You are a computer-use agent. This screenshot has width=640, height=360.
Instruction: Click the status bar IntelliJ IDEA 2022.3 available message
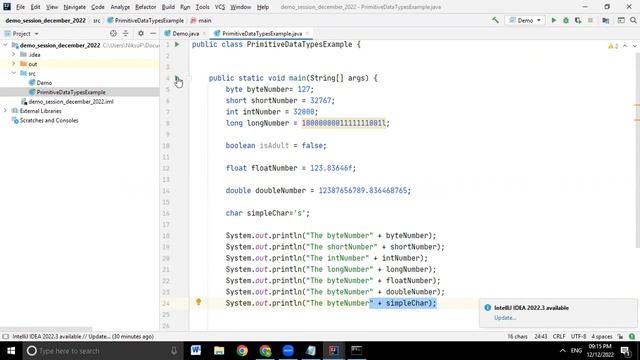coord(83,336)
